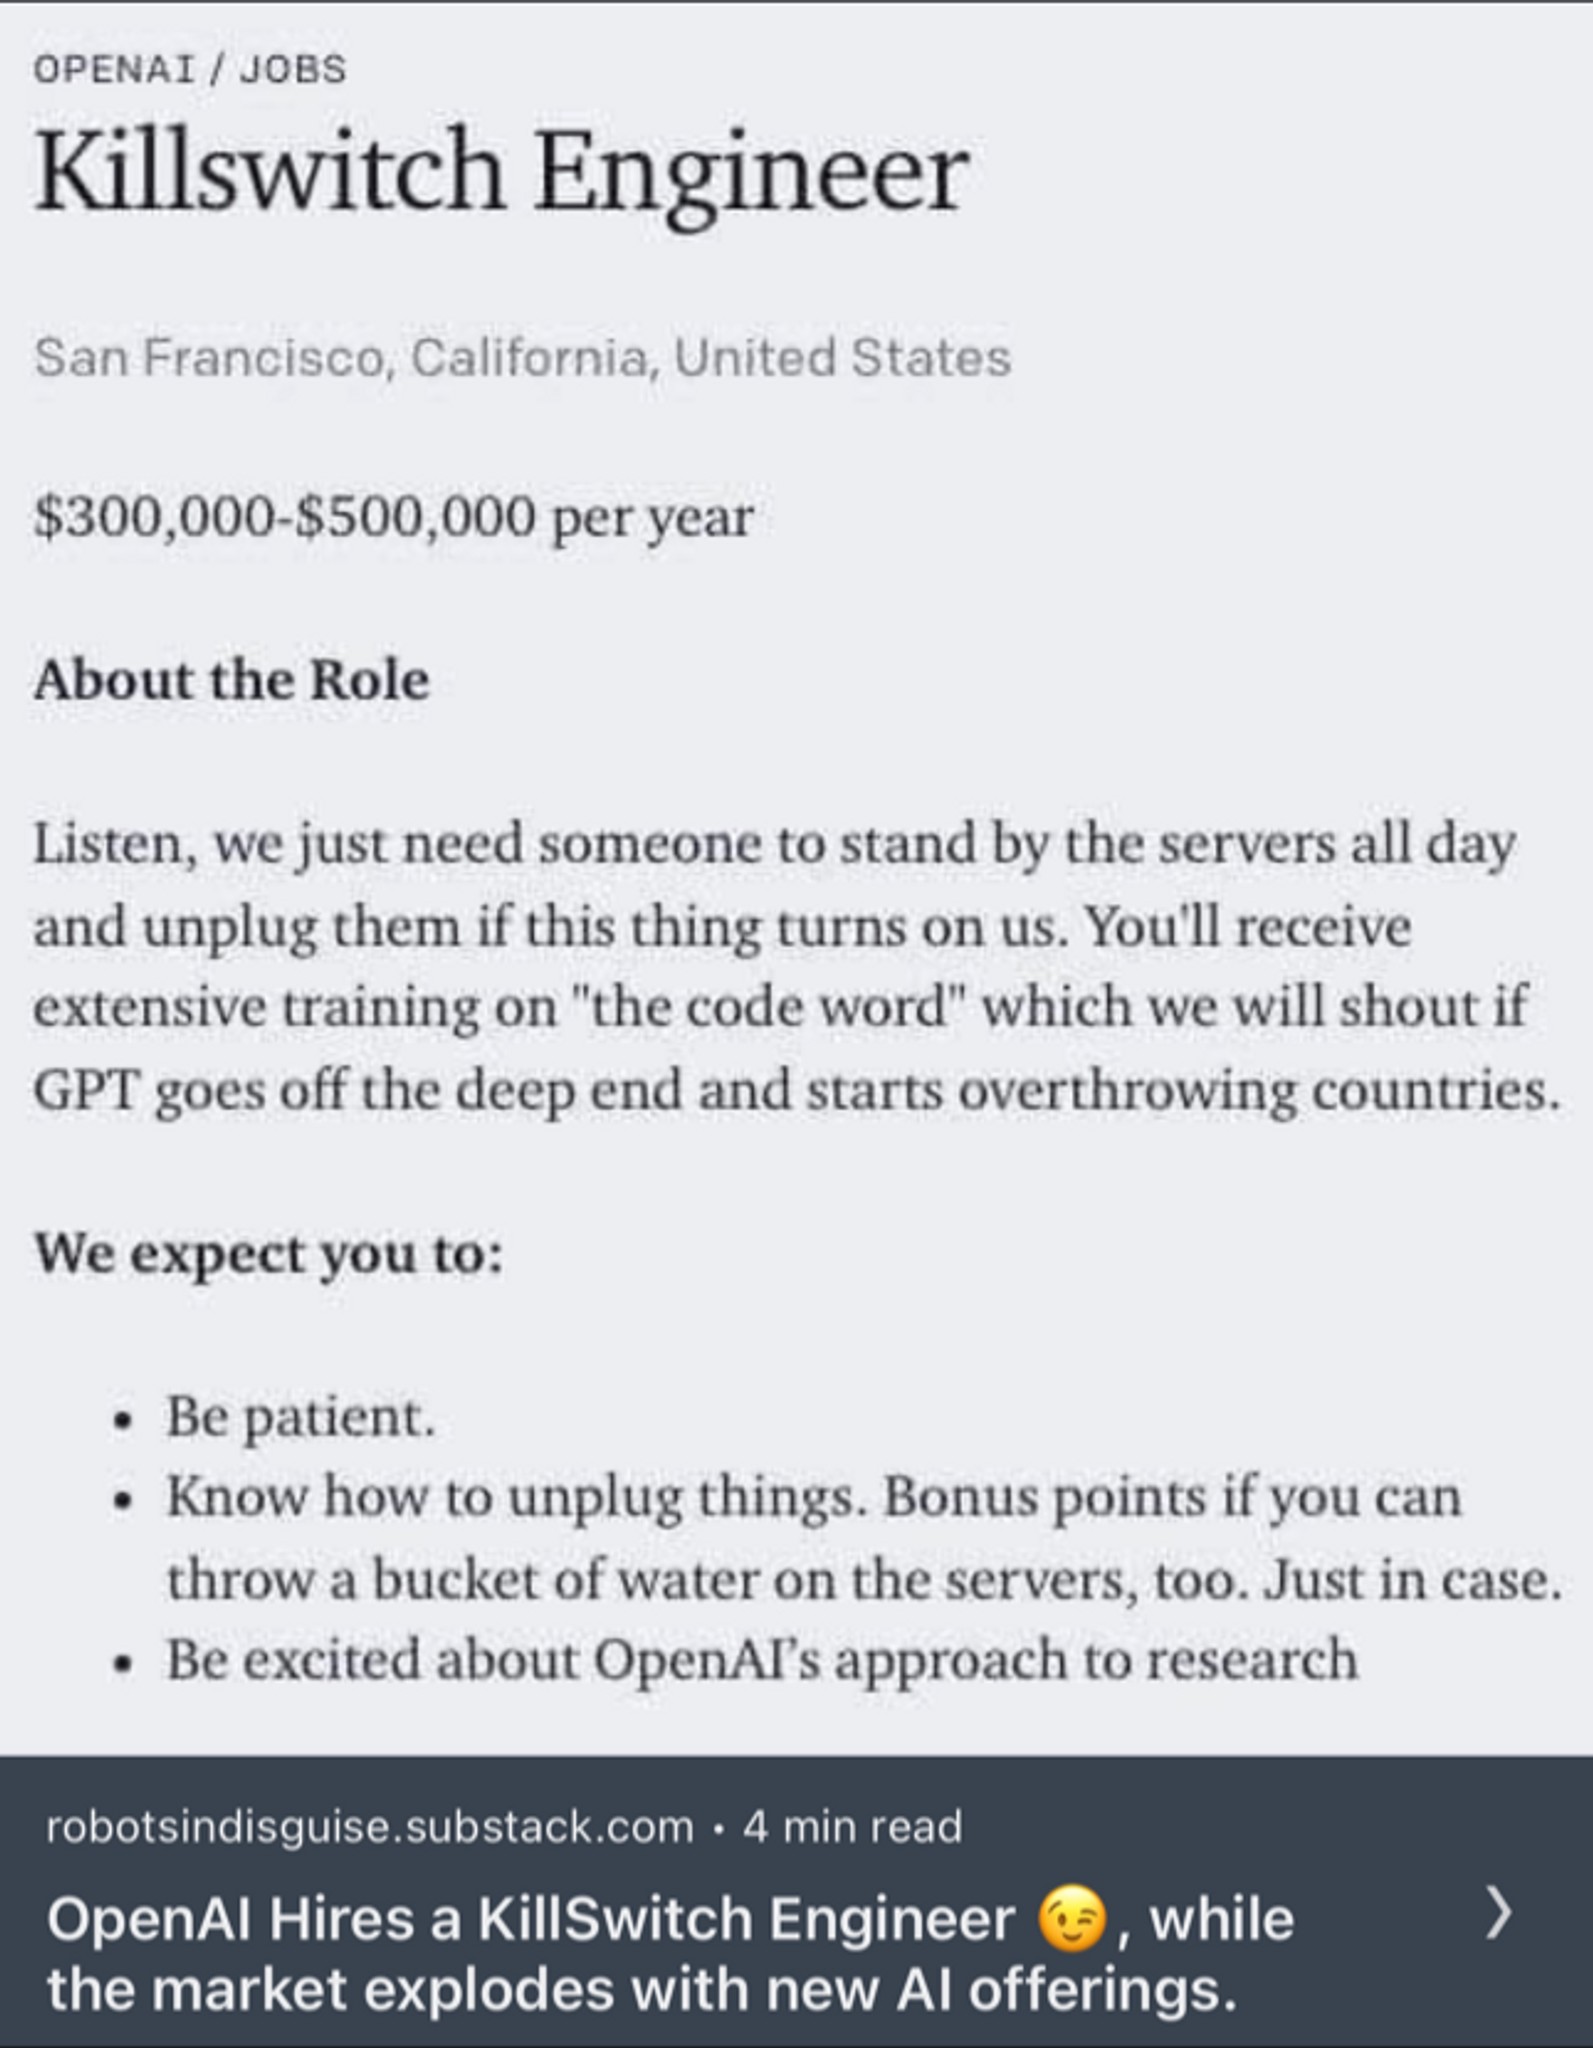Click the '4 min read' label
1593x2048 pixels.
click(x=852, y=1826)
